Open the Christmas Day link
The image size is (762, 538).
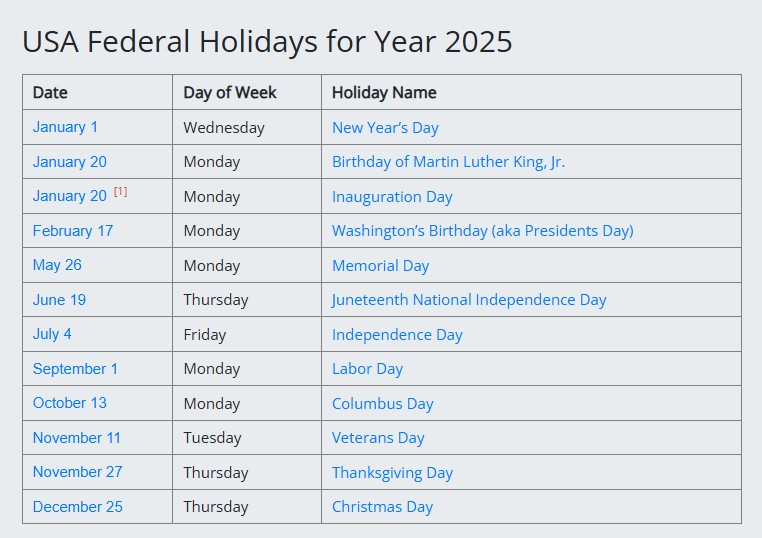(382, 507)
